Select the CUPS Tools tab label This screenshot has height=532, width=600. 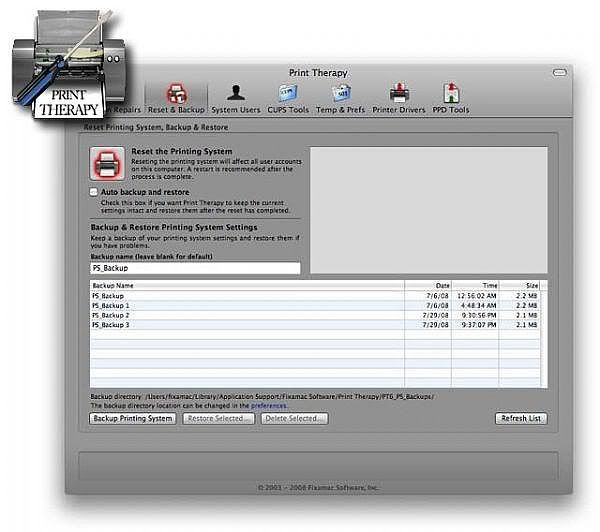288,110
